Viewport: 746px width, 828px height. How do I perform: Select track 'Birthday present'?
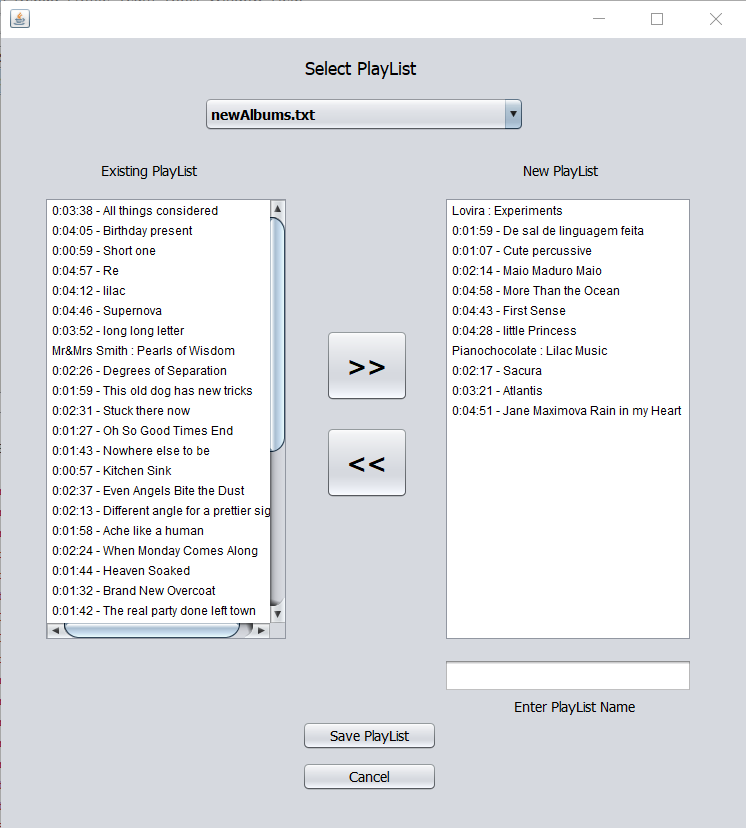pyautogui.click(x=158, y=231)
